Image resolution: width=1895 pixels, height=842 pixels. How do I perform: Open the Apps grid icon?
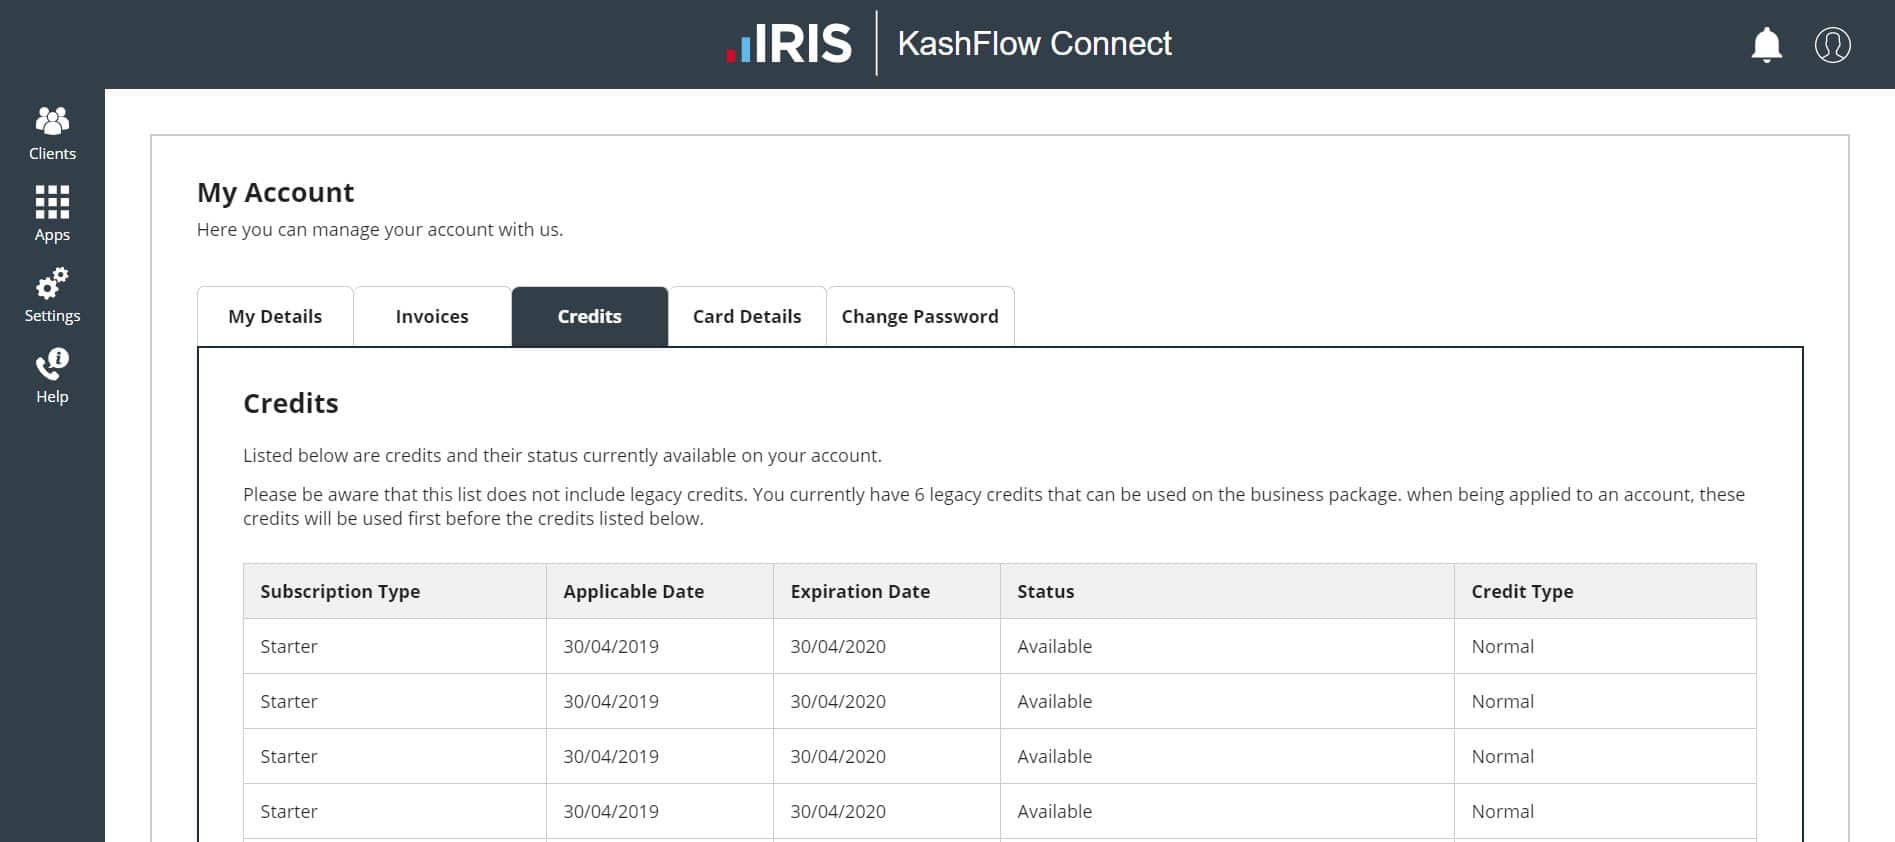pos(52,213)
